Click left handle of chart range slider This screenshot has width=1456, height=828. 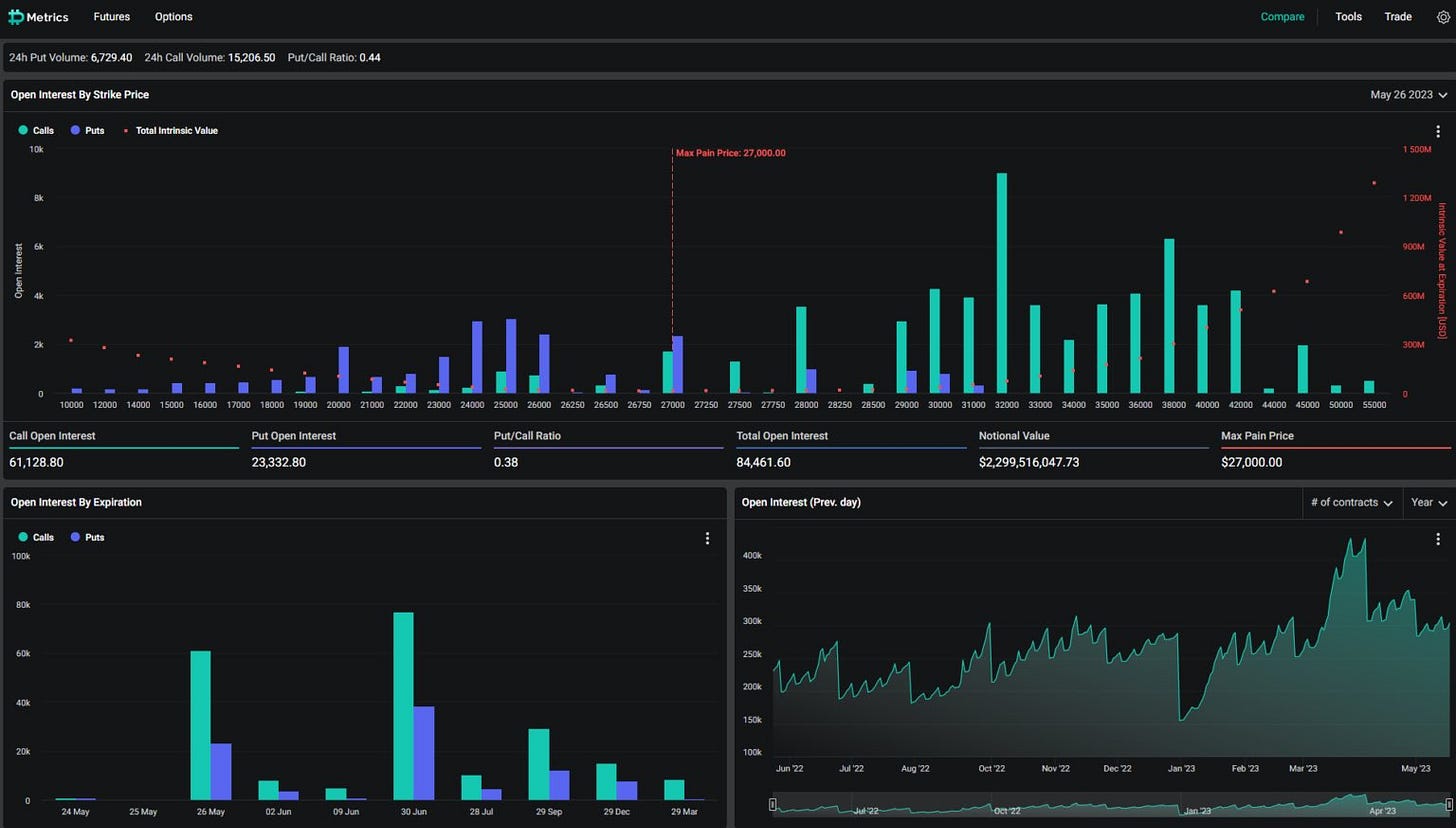772,805
